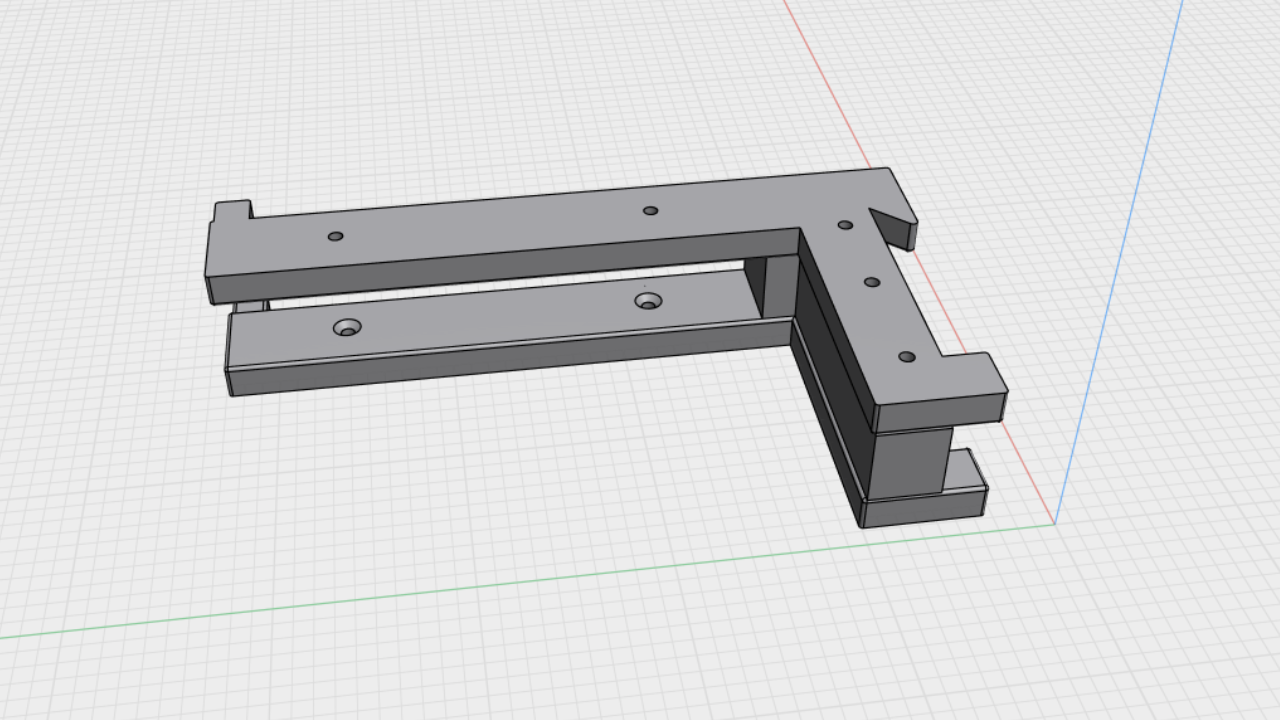Select the front side face of the lower bar

(510, 358)
